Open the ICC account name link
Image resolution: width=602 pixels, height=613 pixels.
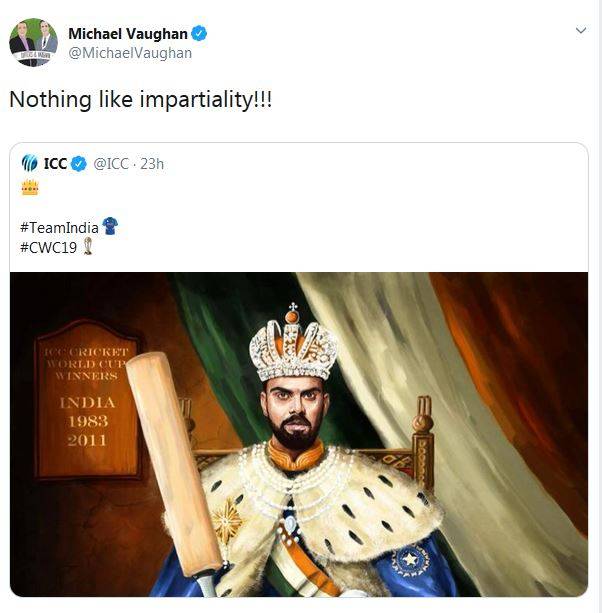tap(55, 164)
